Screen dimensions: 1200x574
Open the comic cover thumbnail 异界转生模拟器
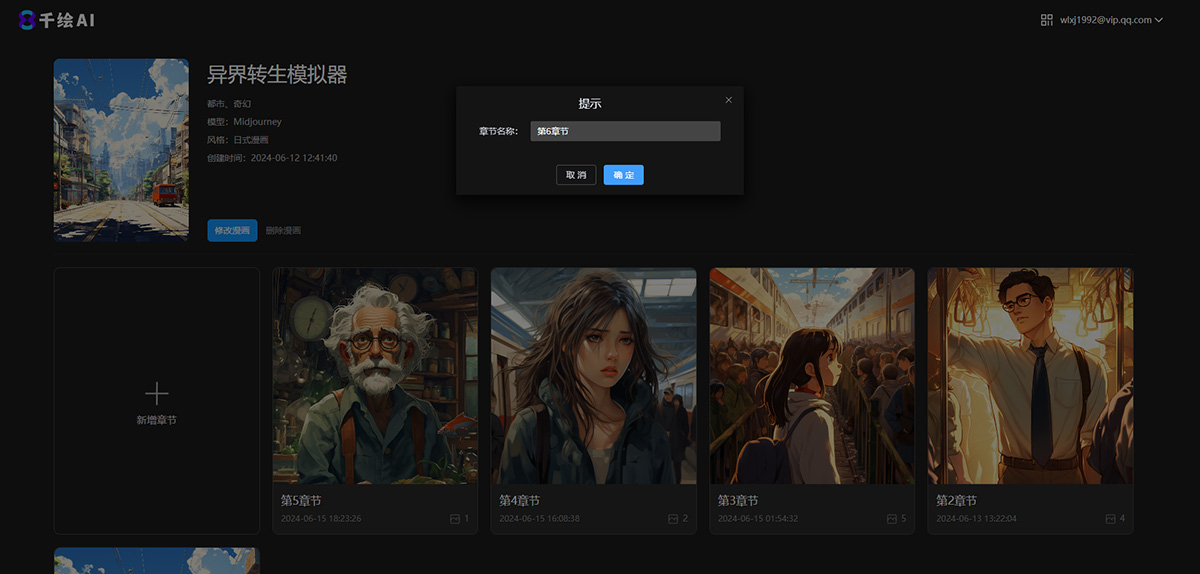(121, 150)
